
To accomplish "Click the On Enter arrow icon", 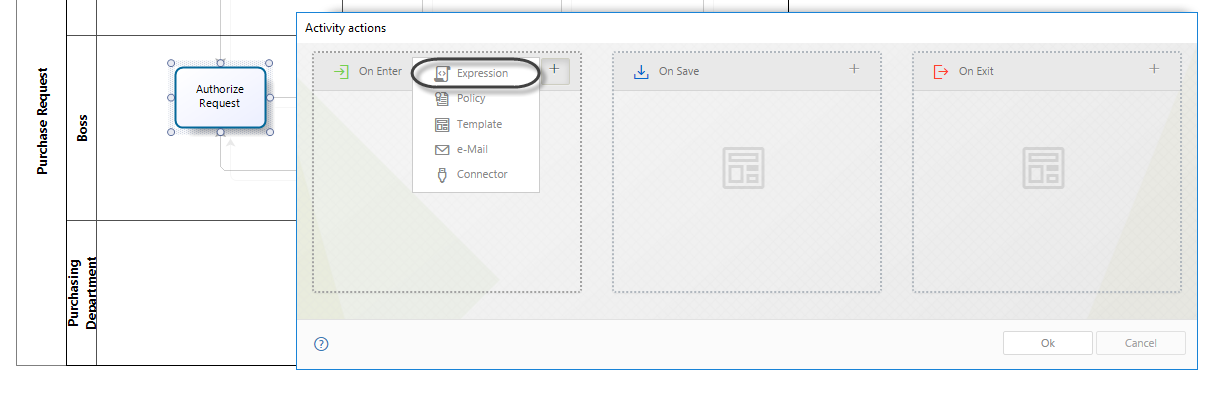I will coord(341,71).
